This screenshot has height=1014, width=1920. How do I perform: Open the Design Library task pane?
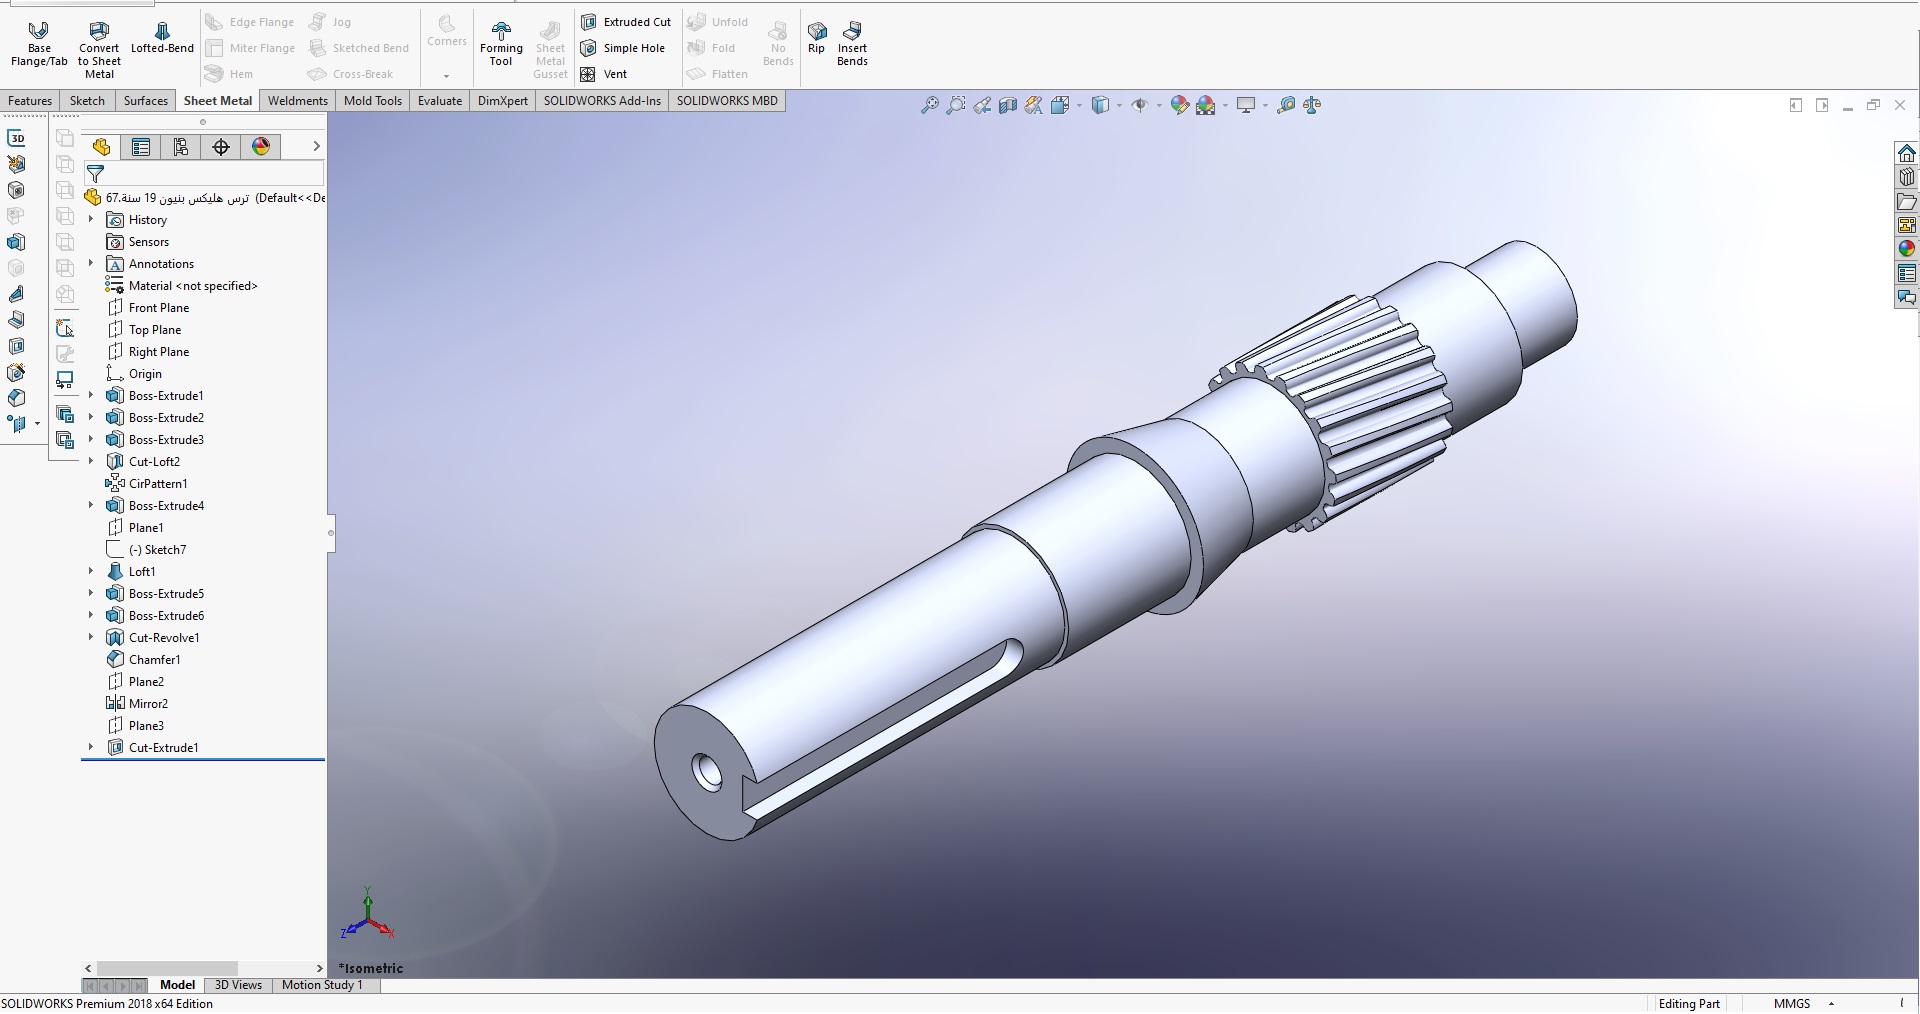point(1907,177)
